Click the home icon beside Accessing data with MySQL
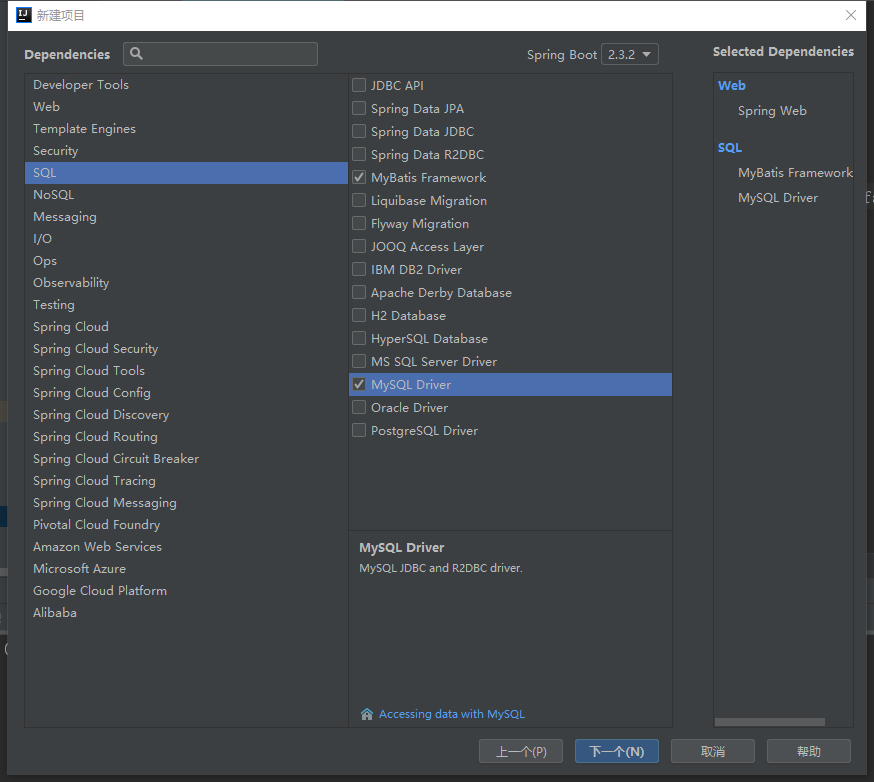Viewport: 874px width, 782px height. [x=367, y=714]
